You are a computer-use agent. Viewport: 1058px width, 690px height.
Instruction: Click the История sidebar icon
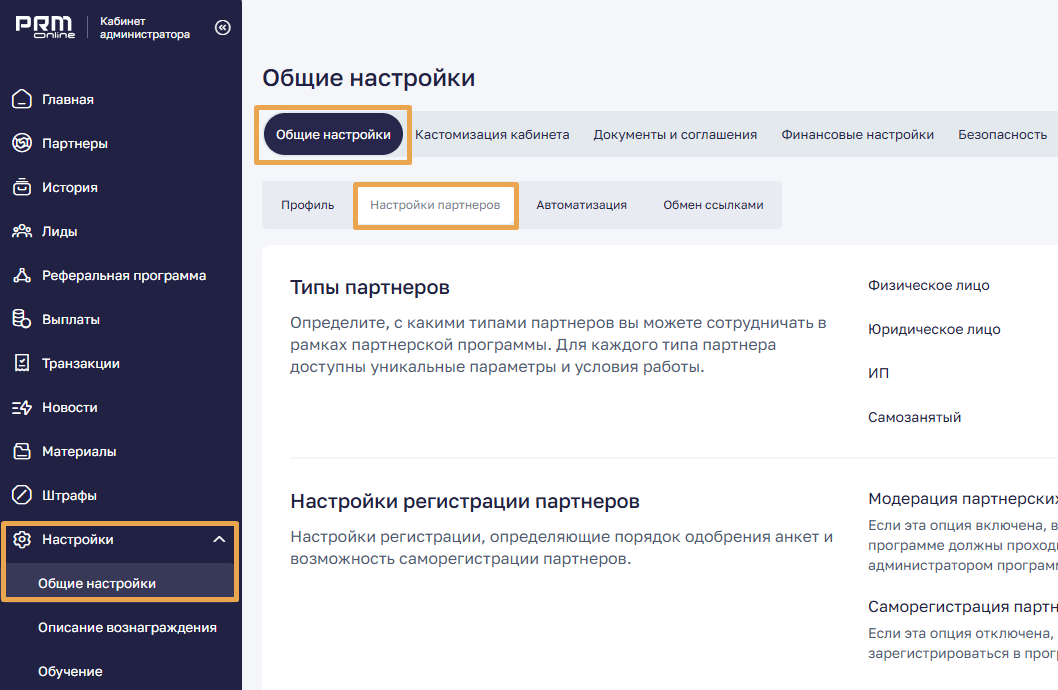coord(22,187)
